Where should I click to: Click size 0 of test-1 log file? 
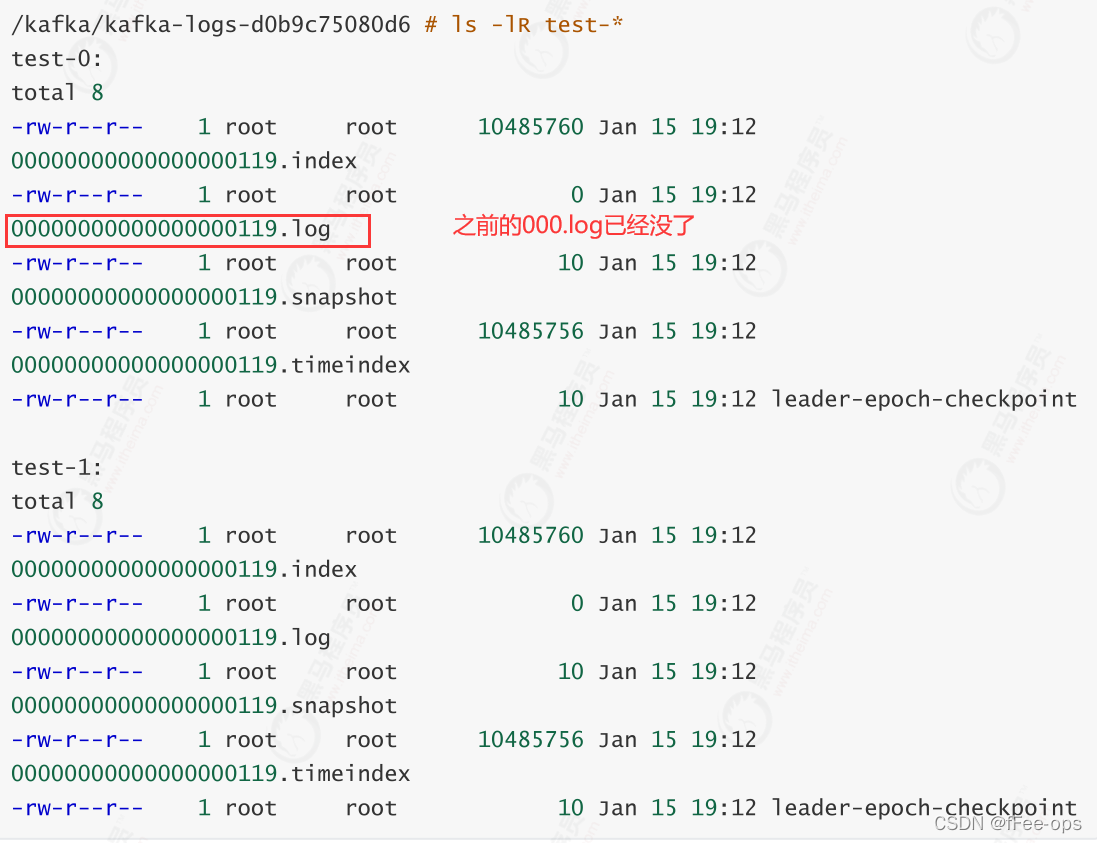576,603
